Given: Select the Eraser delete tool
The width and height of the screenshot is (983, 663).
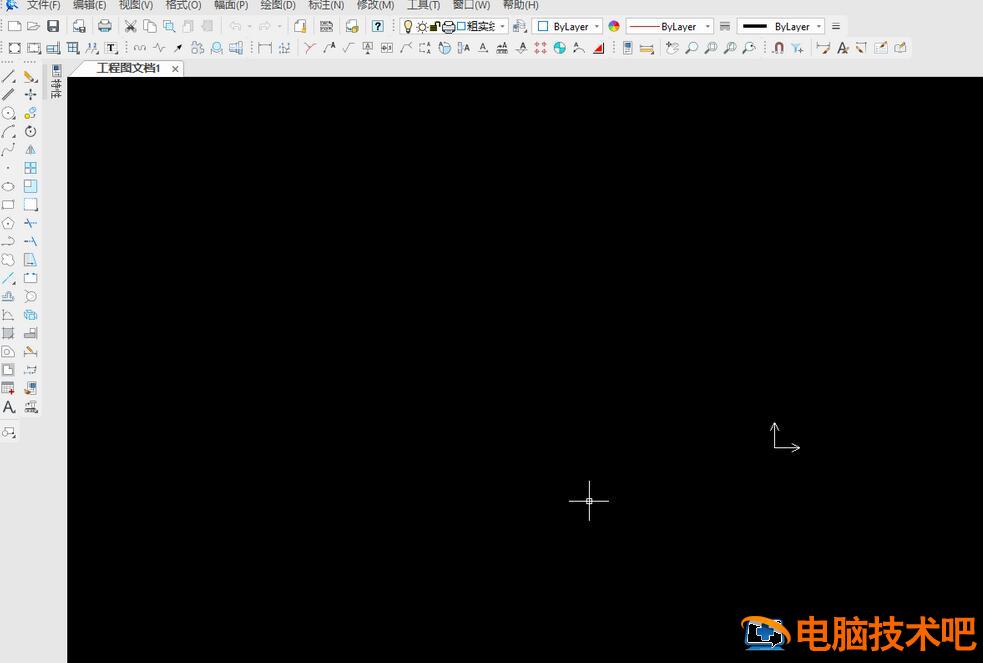Looking at the screenshot, I should click(x=30, y=76).
